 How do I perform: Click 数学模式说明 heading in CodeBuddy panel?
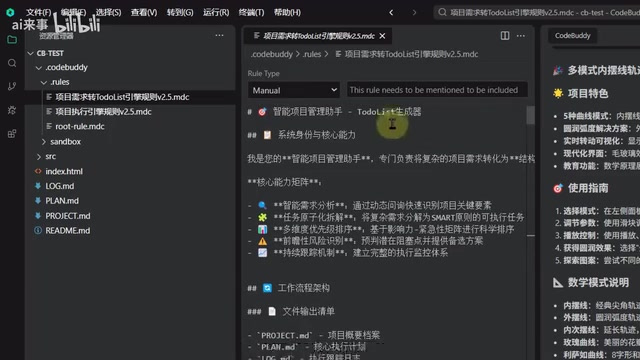pos(598,282)
